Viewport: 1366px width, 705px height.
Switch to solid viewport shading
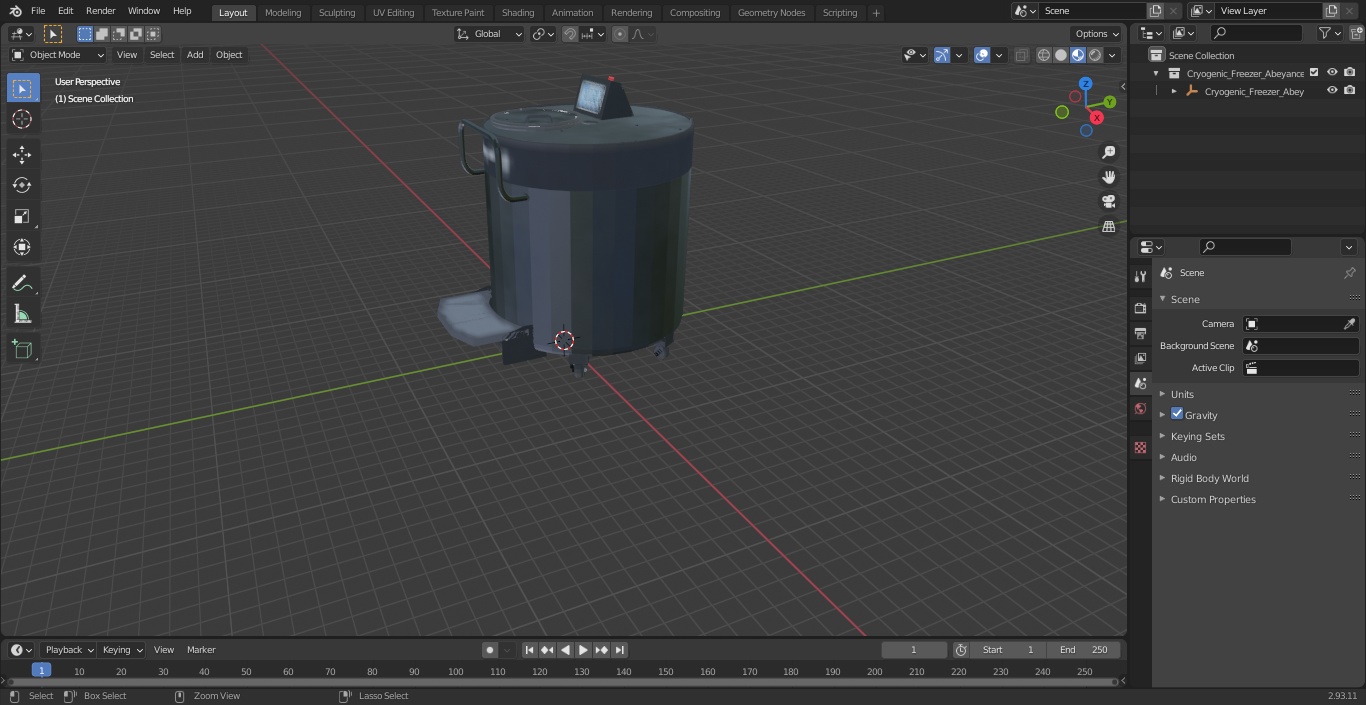(x=1061, y=55)
